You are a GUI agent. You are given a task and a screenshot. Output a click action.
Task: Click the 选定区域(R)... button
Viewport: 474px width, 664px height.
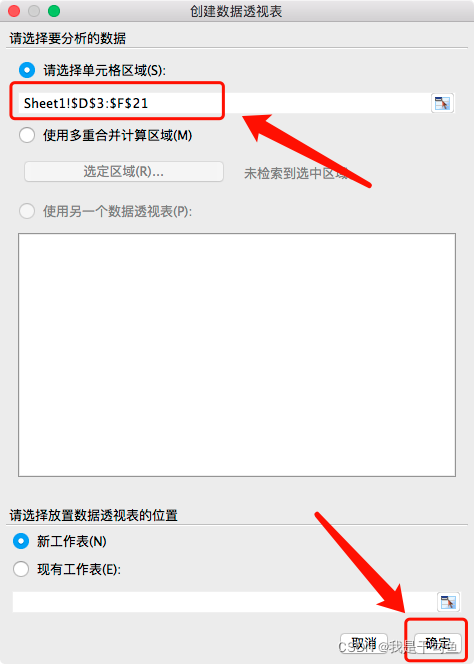[124, 172]
